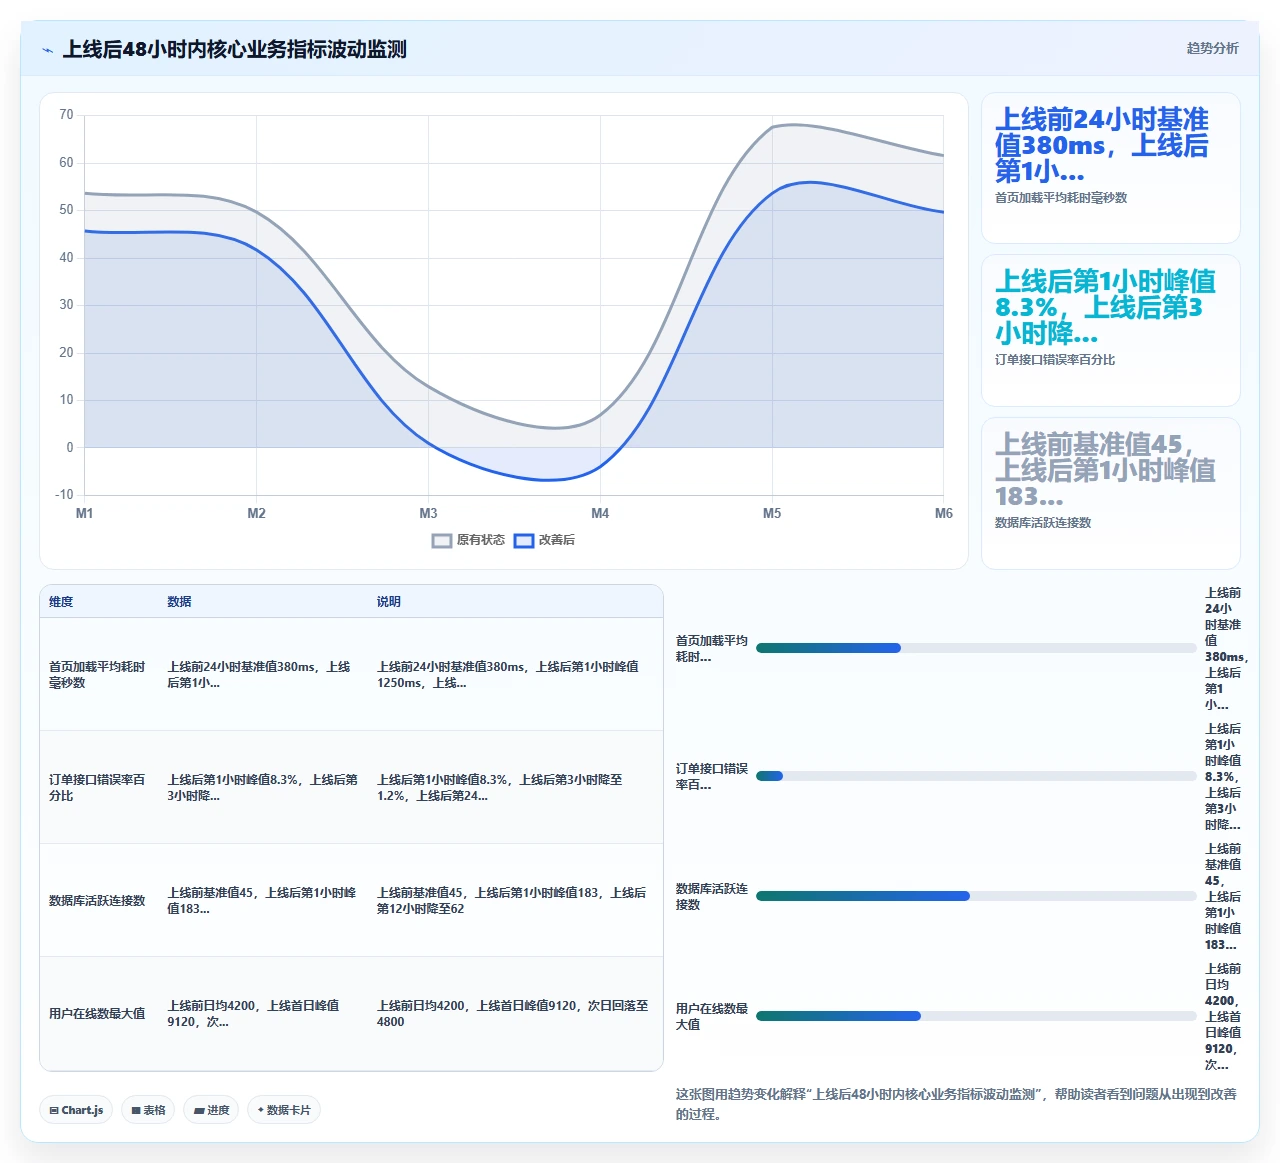Select the Chart.js tag chip
The height and width of the screenshot is (1163, 1280).
(77, 1110)
